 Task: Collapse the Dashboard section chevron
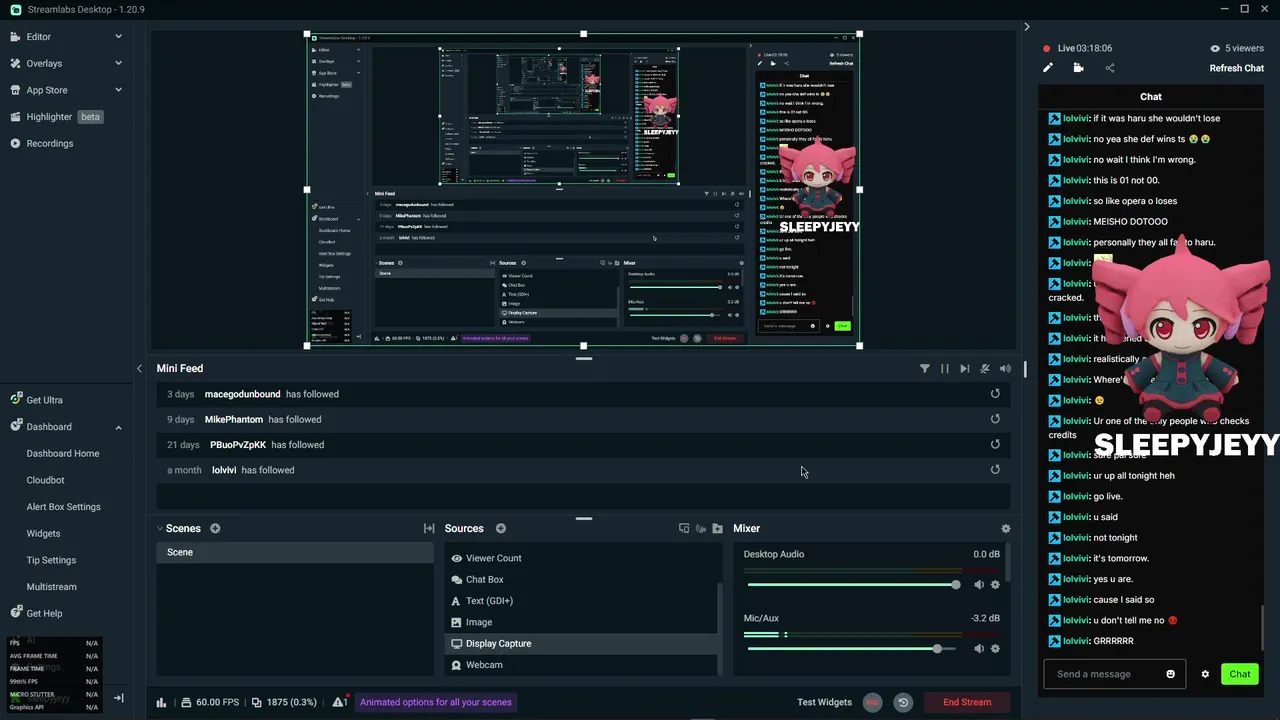(x=118, y=427)
